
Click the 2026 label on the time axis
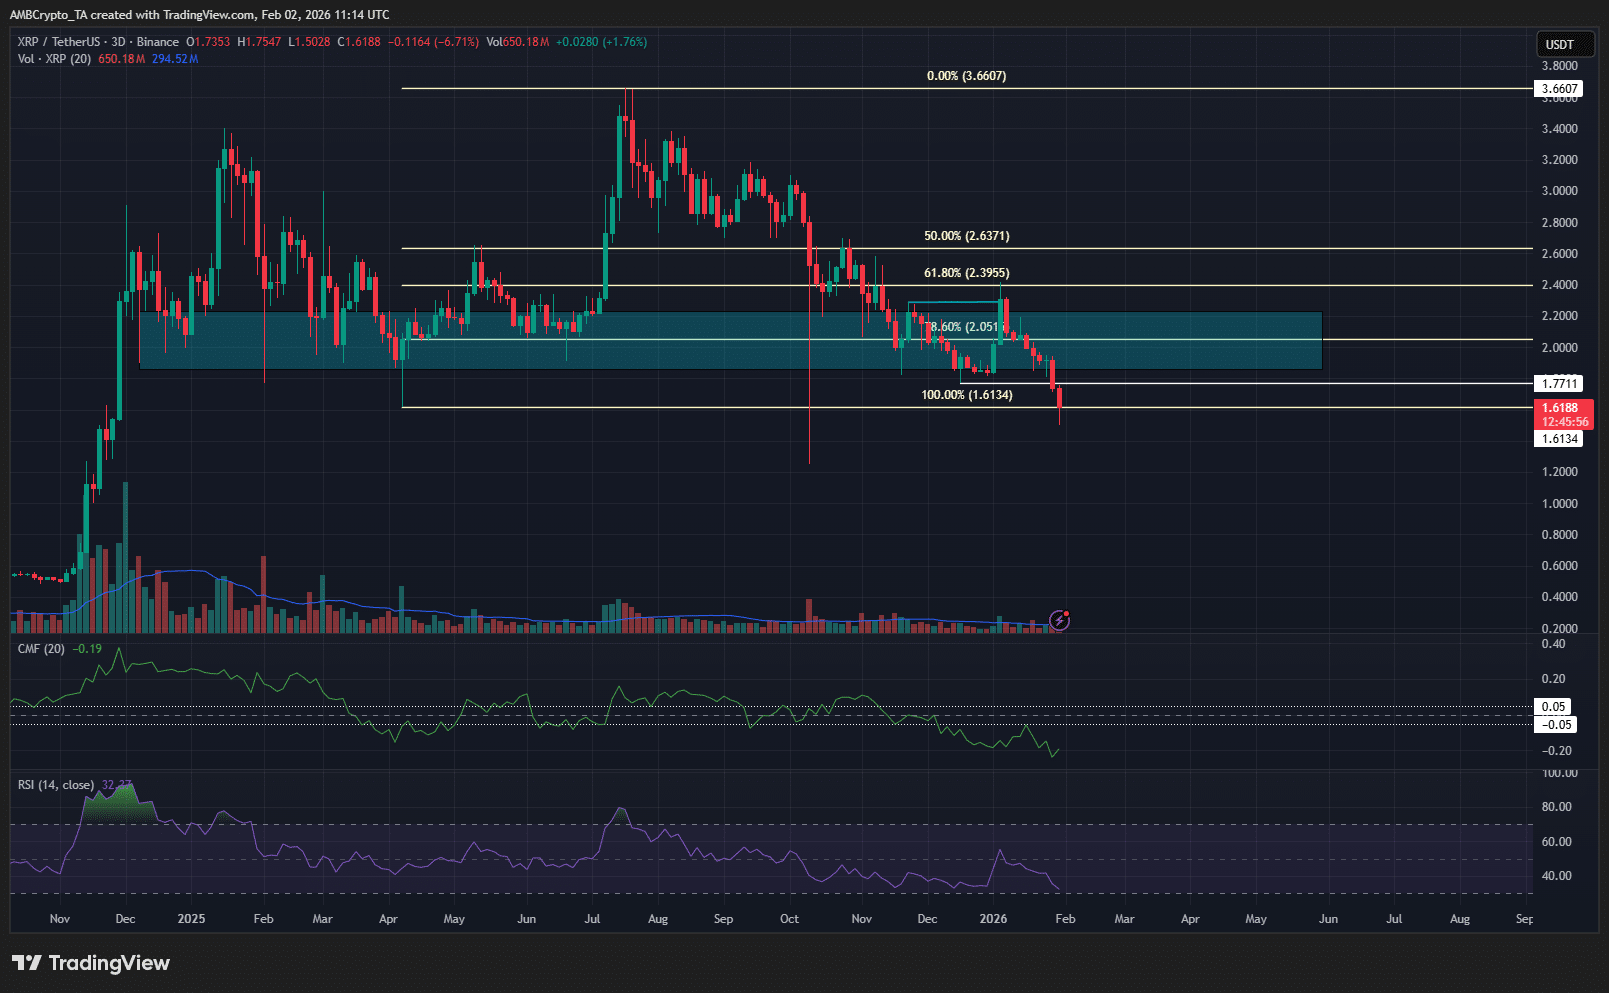993,919
